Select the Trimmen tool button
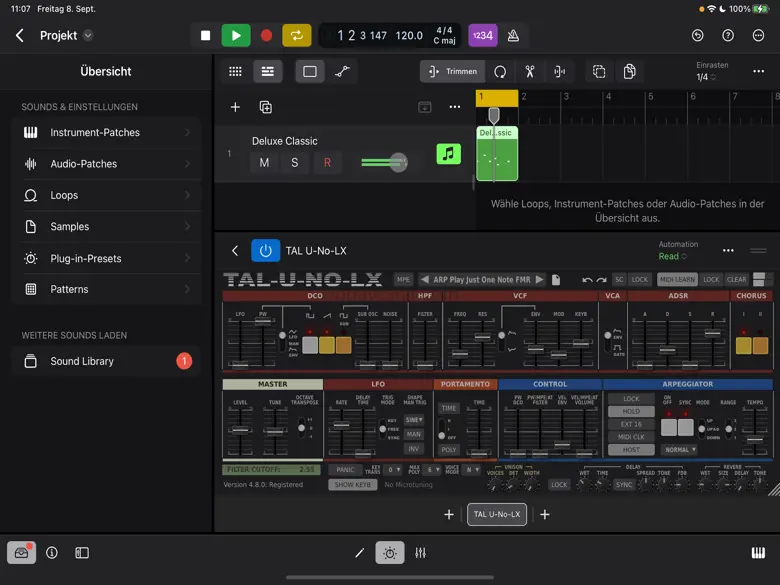 452,72
